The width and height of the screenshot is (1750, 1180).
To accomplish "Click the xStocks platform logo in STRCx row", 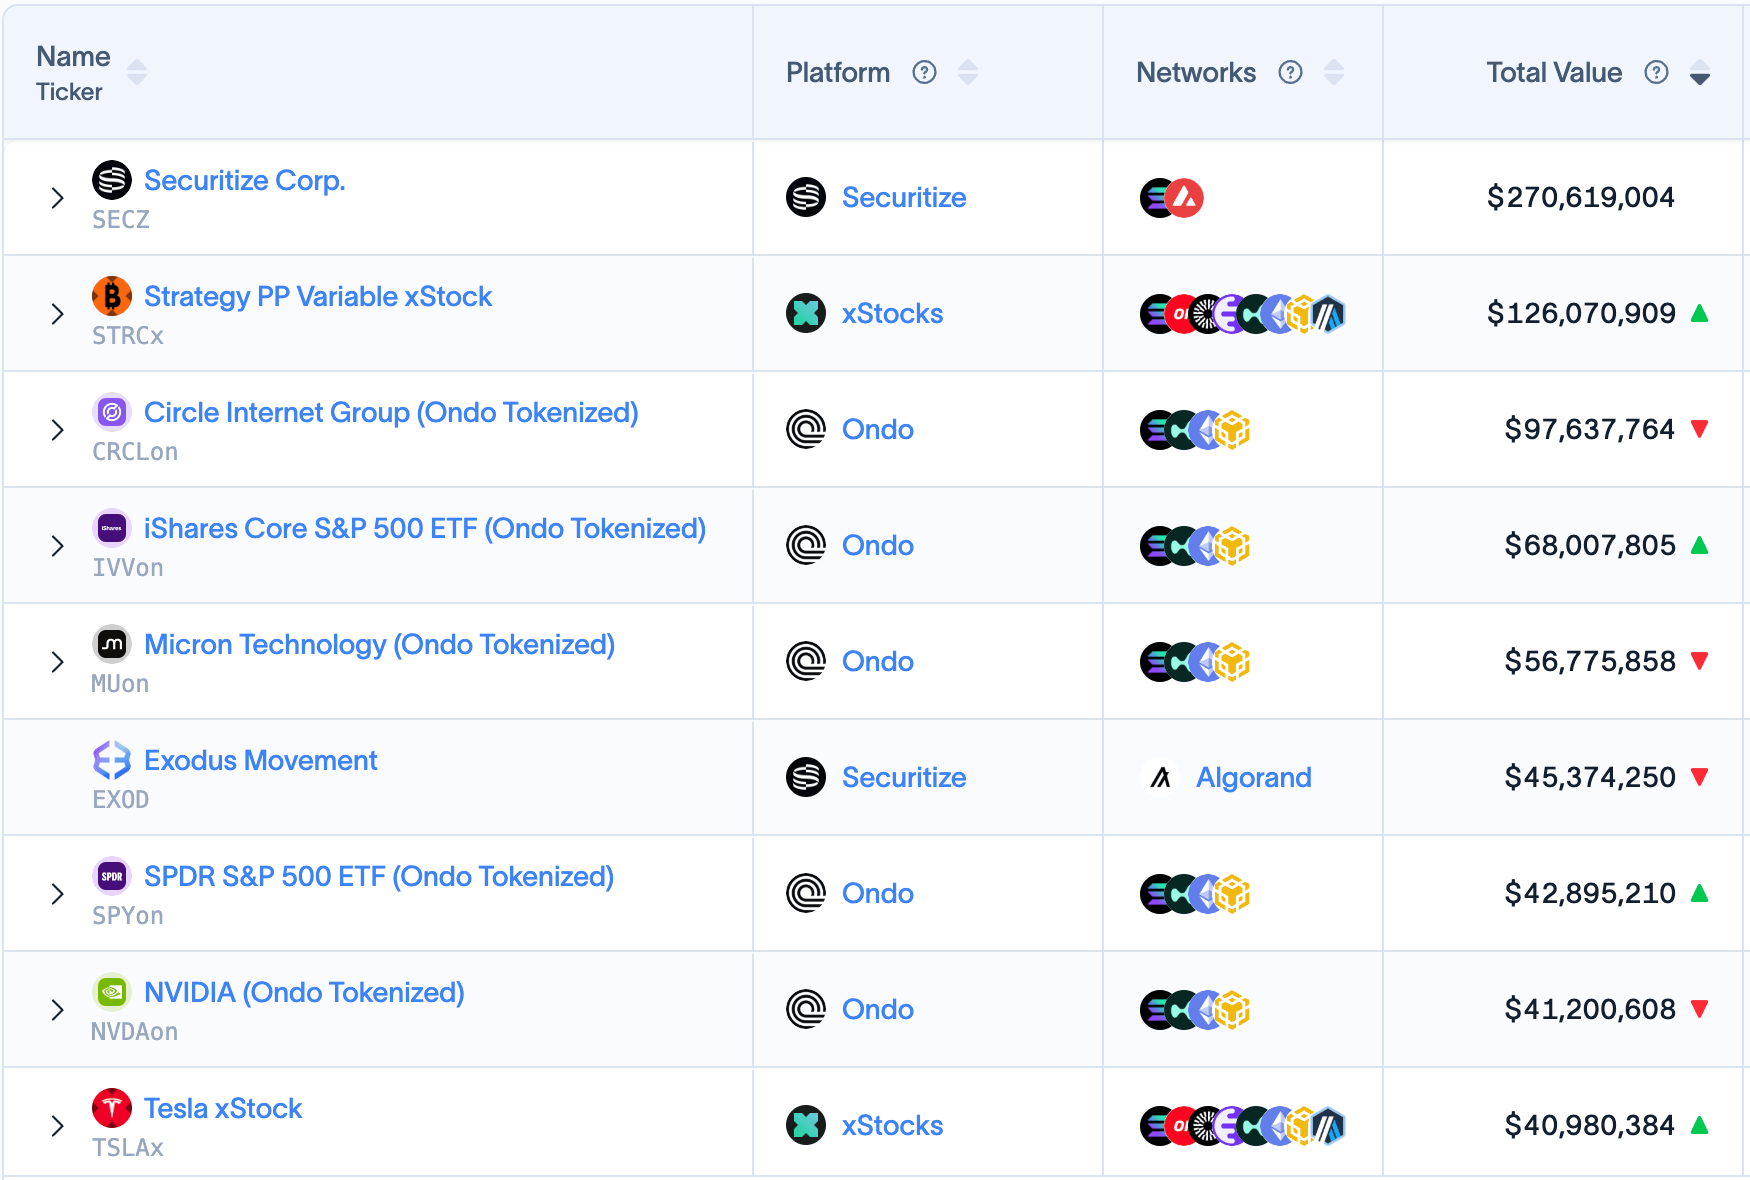I will [806, 313].
